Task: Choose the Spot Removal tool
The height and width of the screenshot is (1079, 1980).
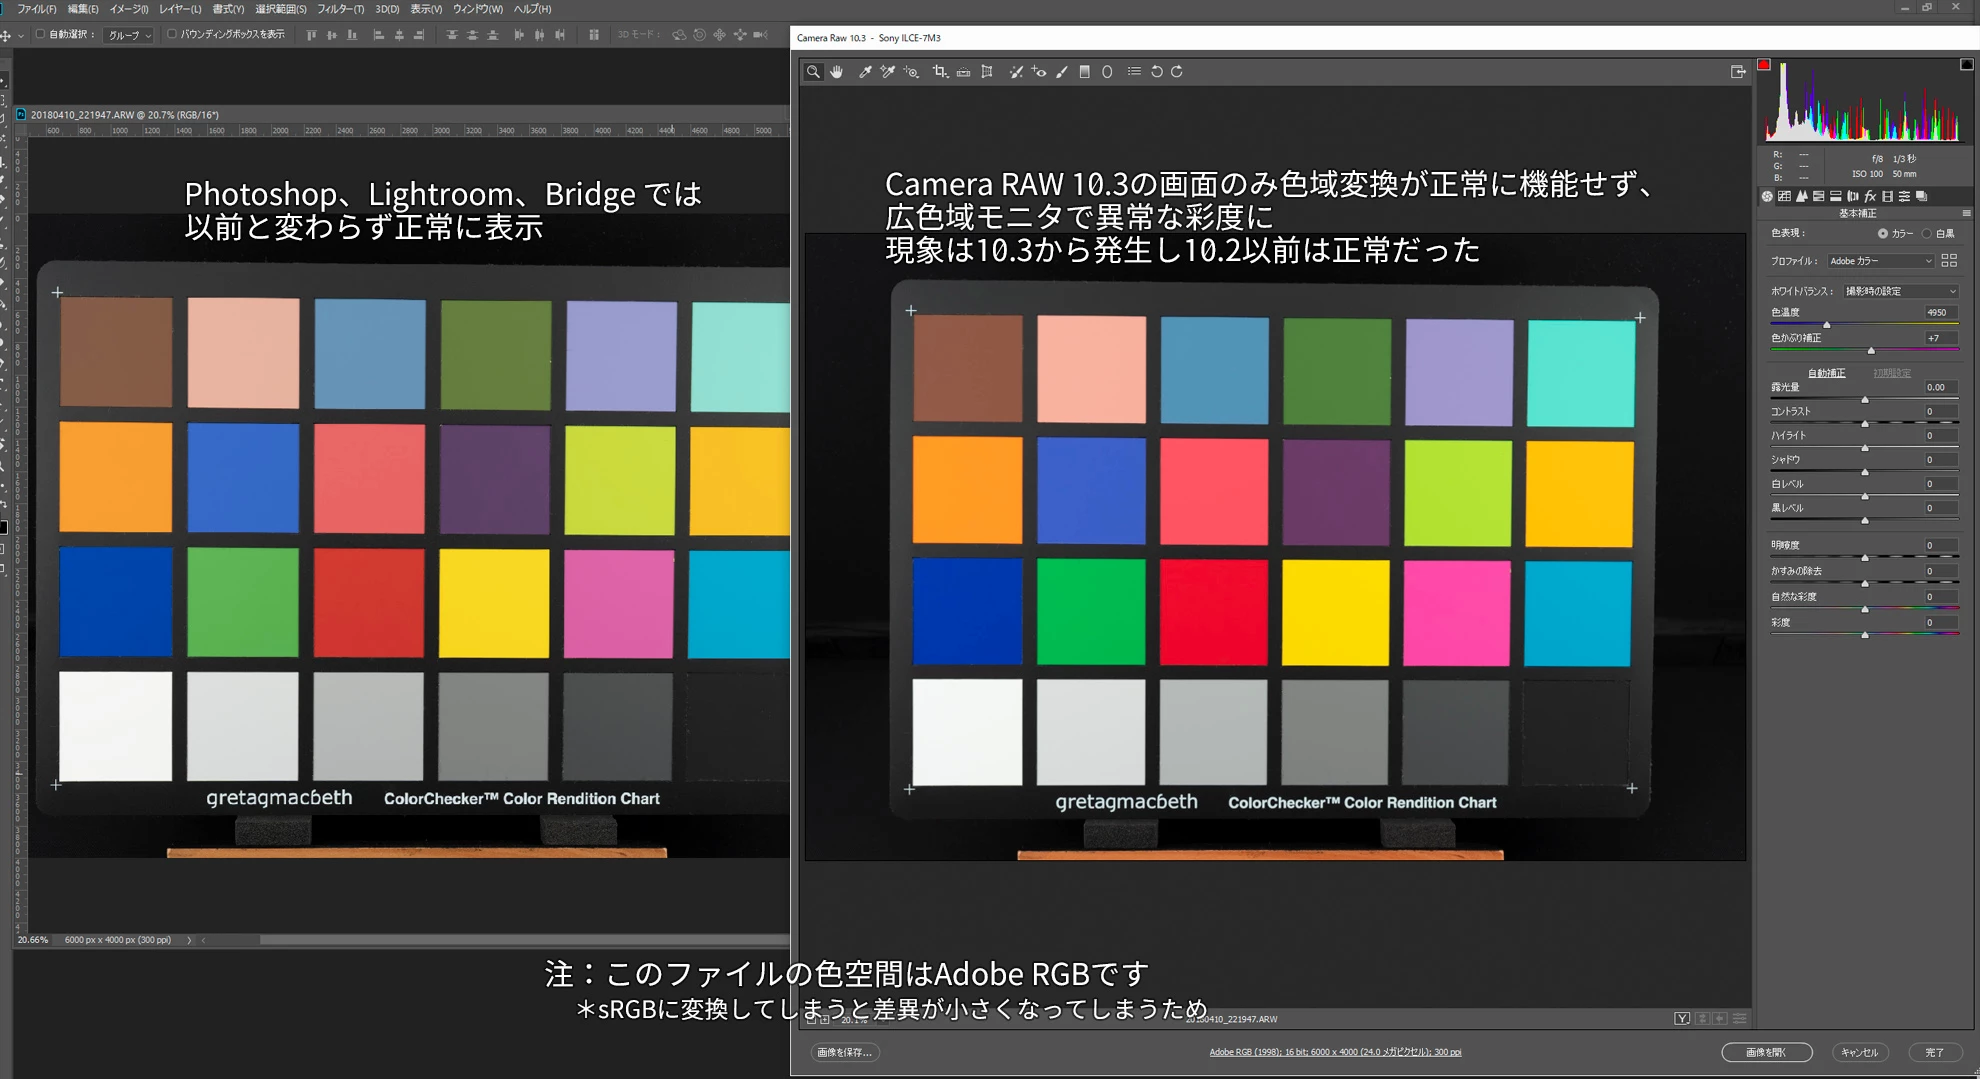Action: click(x=1016, y=72)
